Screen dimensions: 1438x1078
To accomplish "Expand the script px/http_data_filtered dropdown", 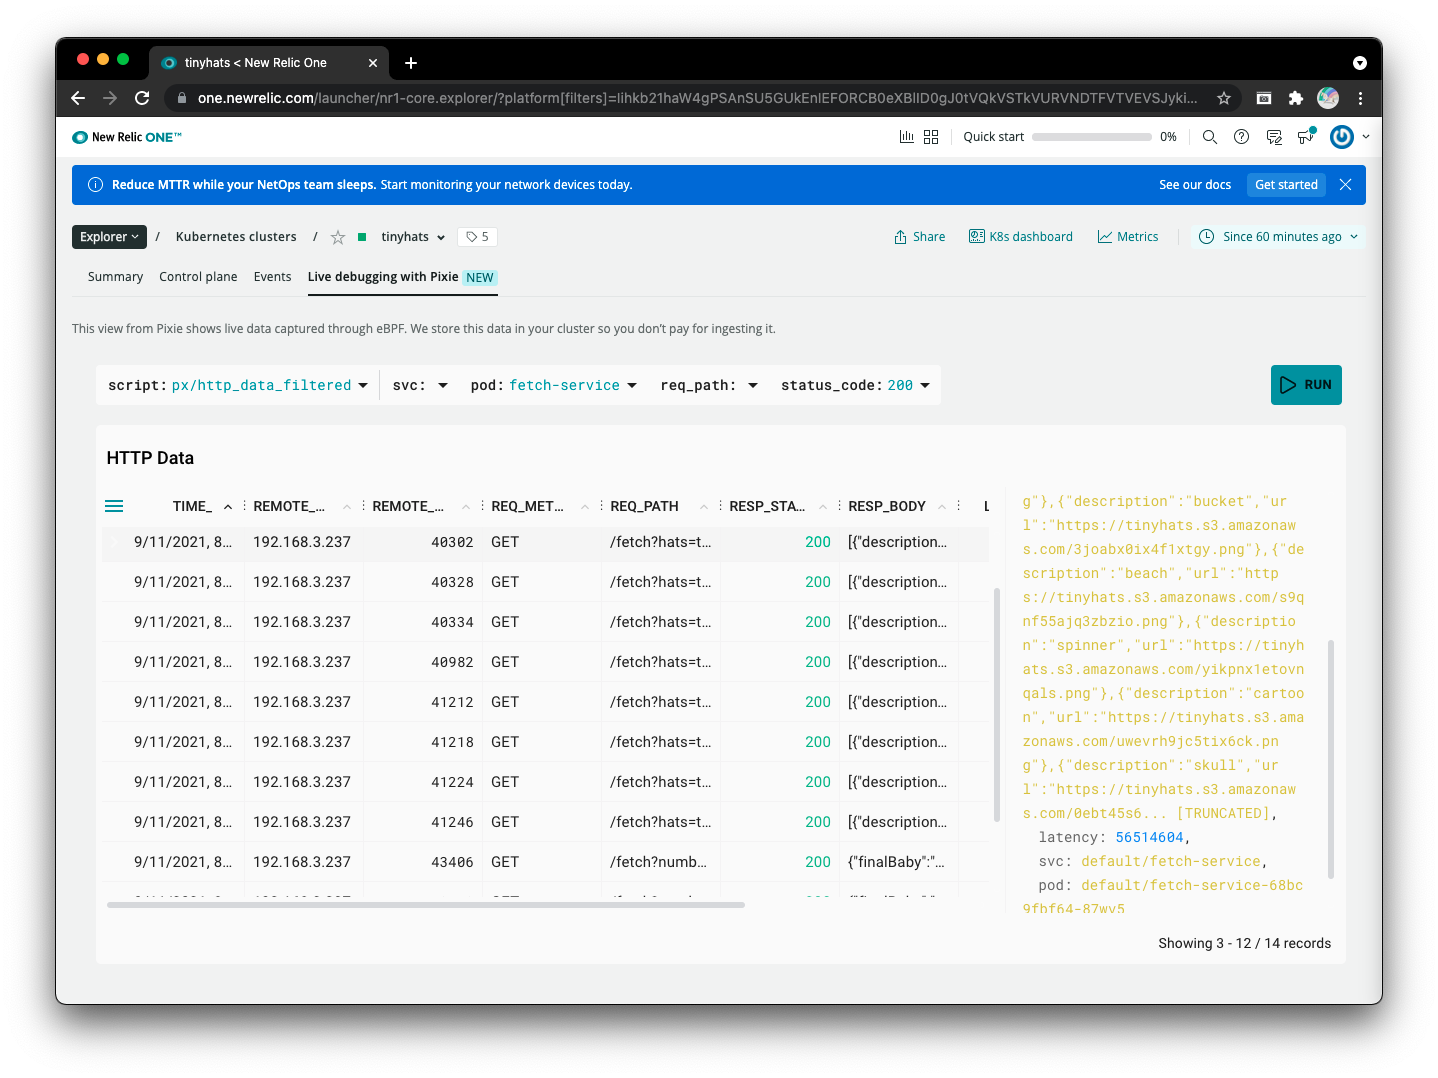I will 363,386.
